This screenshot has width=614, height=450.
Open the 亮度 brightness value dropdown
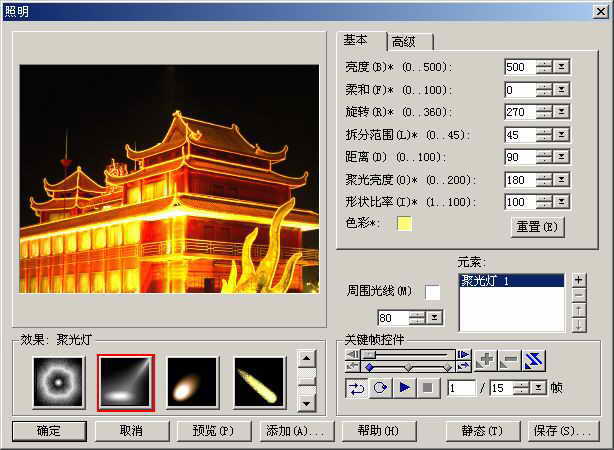(562, 67)
